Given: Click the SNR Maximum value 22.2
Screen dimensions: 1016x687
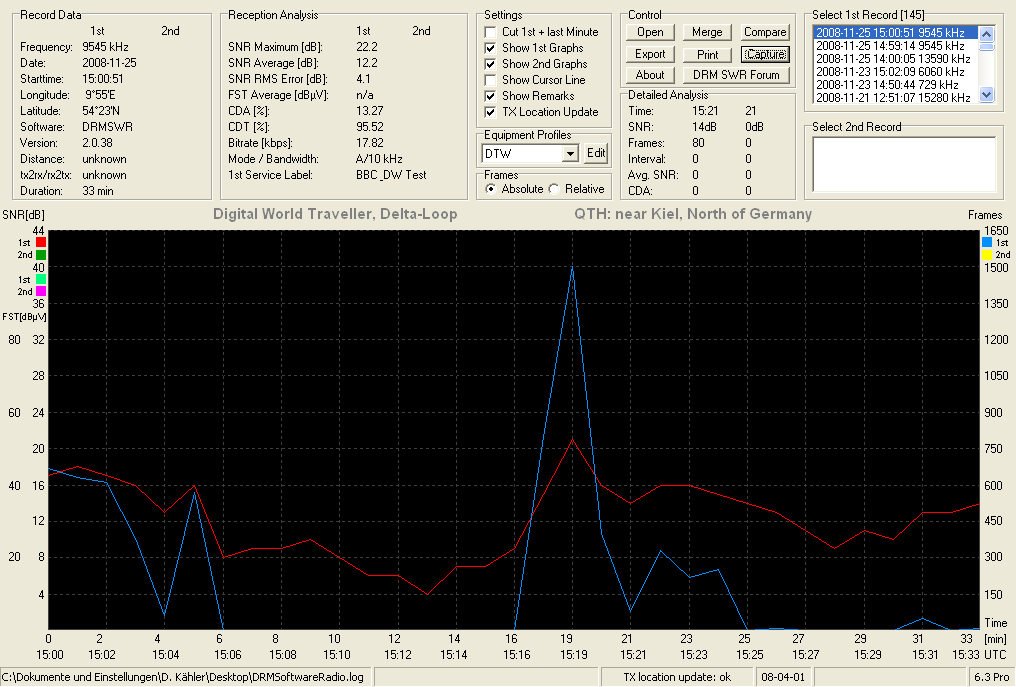Looking at the screenshot, I should (x=367, y=47).
